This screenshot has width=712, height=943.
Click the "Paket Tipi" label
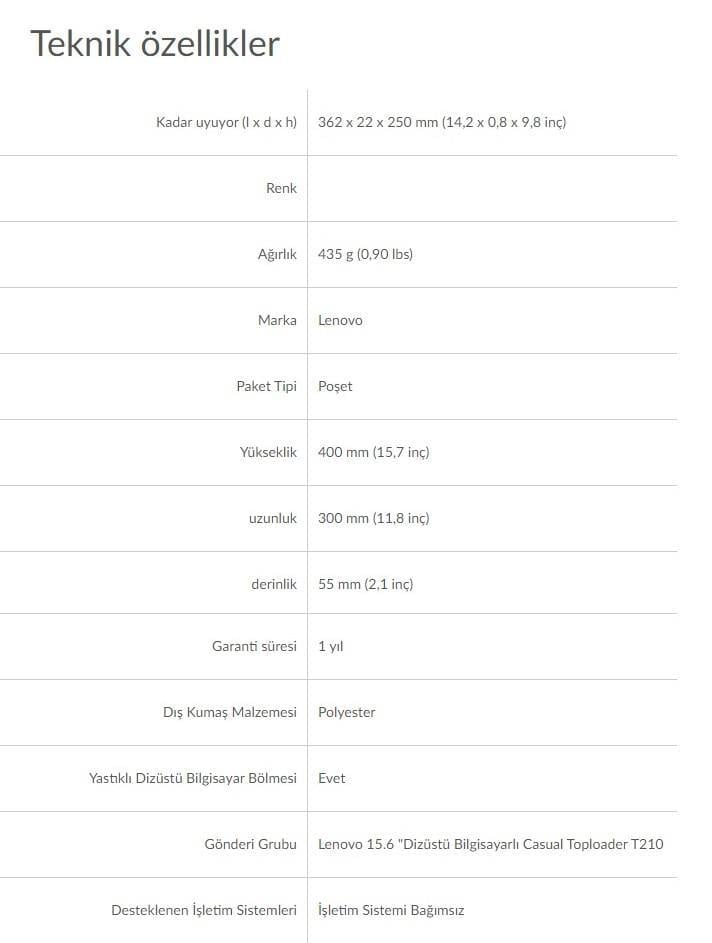coord(266,386)
